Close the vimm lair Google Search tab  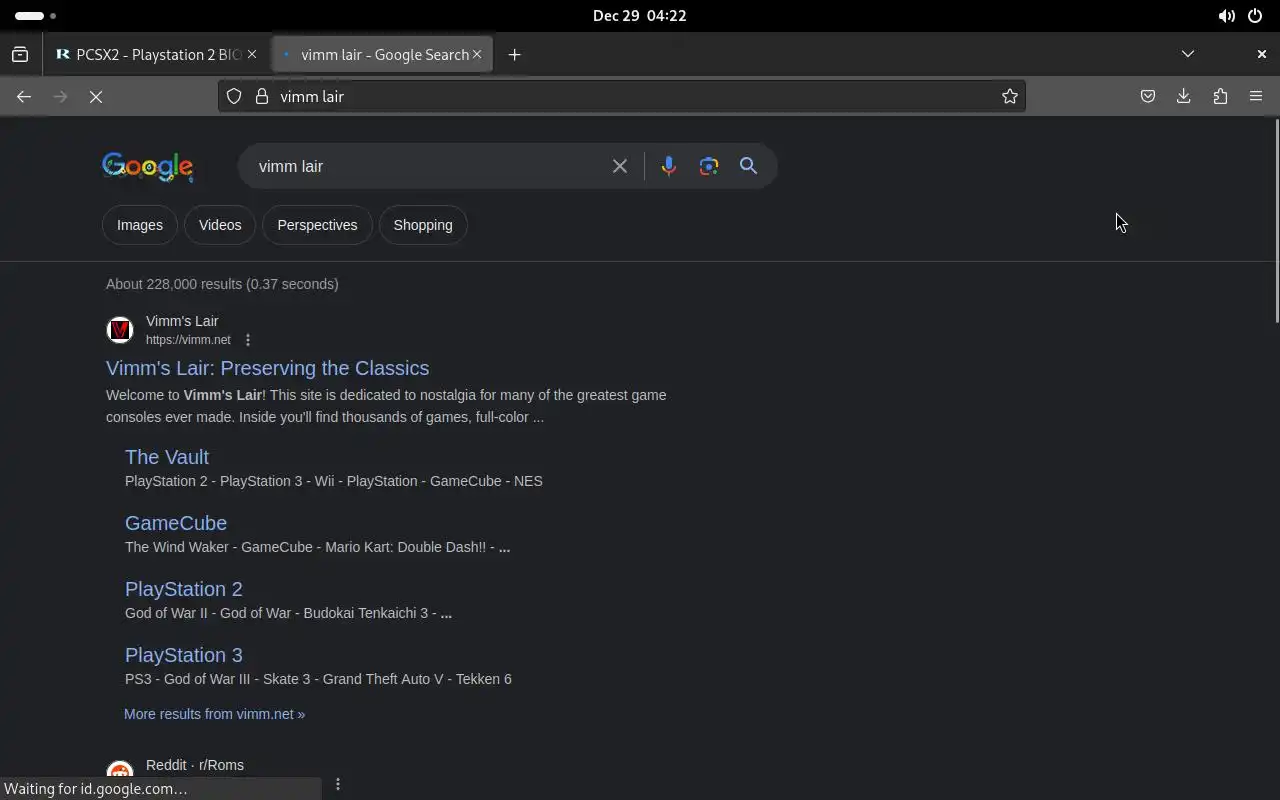pos(477,55)
